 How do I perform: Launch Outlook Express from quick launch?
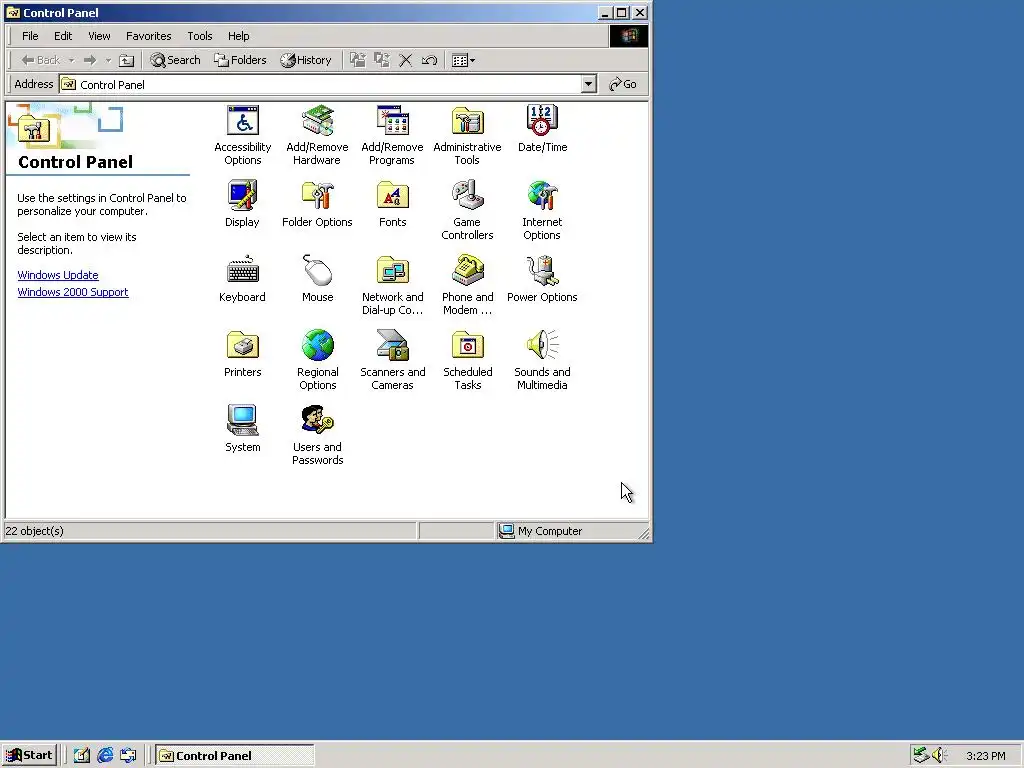pyautogui.click(x=128, y=756)
